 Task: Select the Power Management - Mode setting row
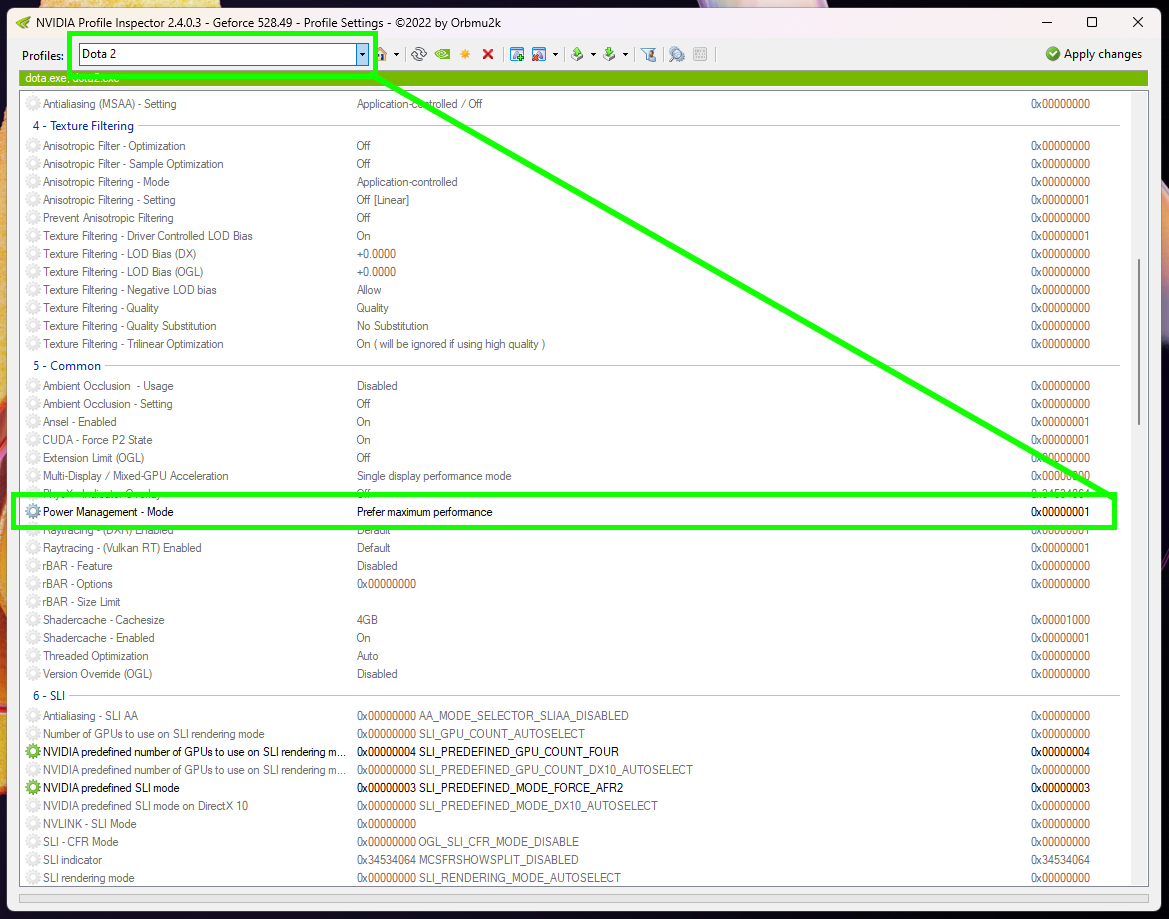[x=108, y=512]
